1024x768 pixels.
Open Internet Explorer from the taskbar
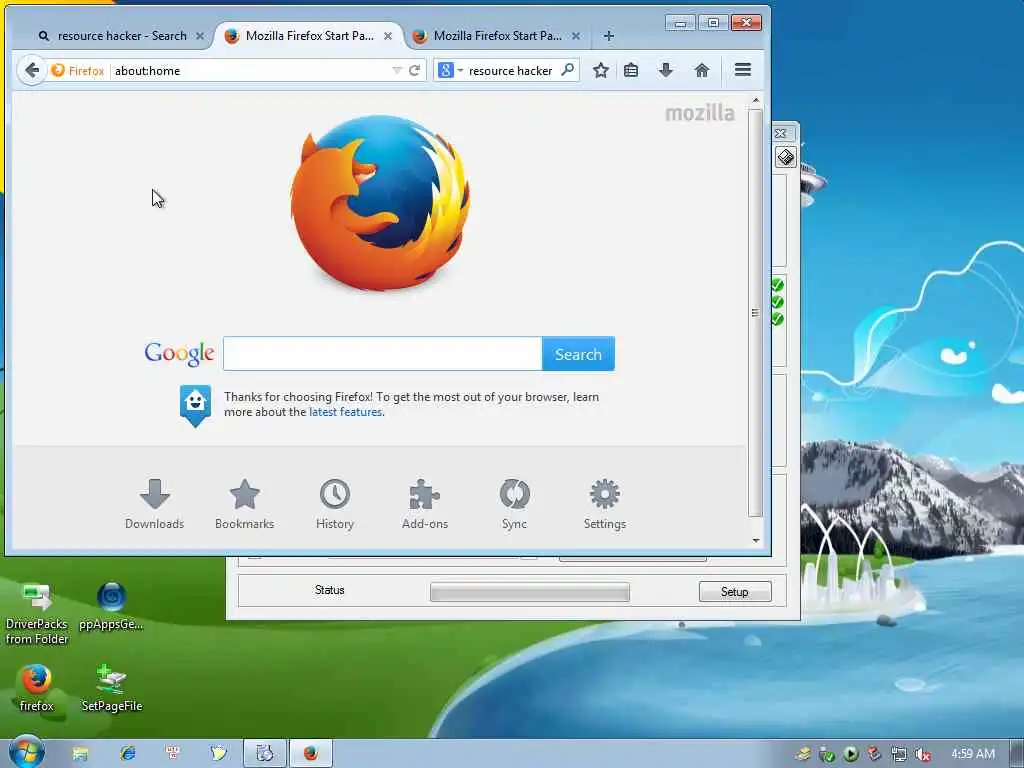pos(127,754)
